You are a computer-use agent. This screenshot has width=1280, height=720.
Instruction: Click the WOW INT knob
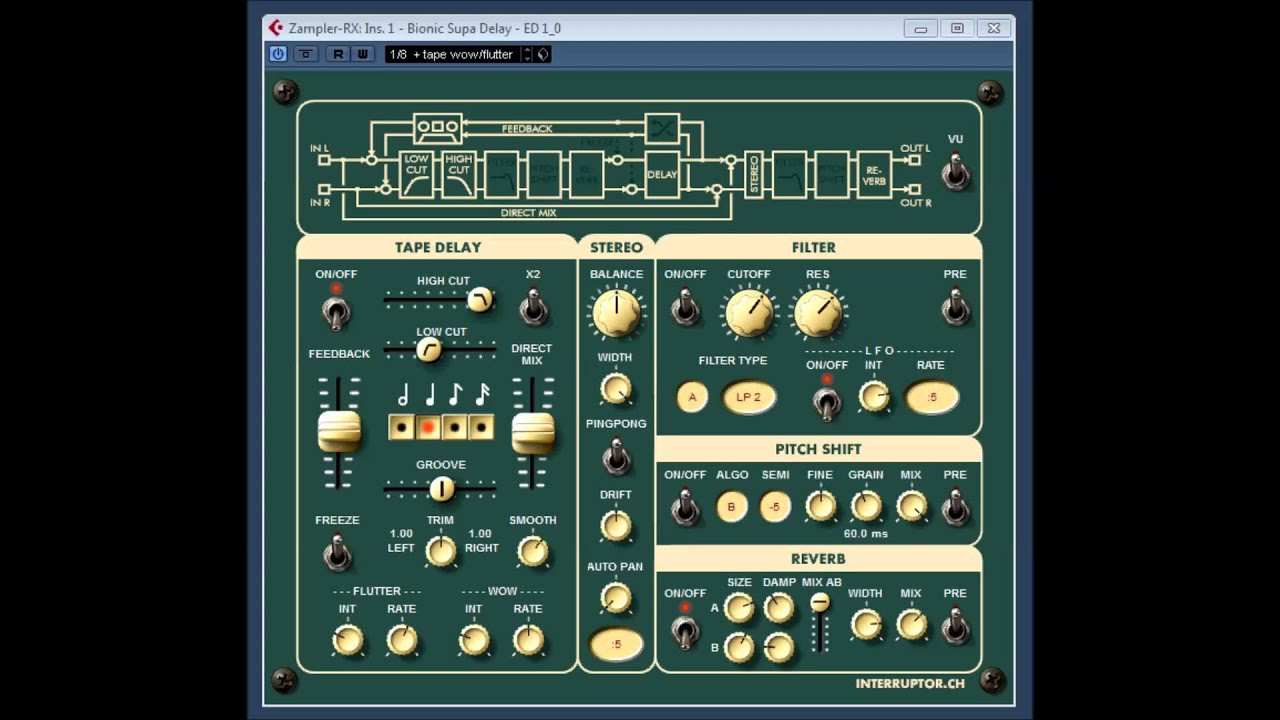pos(474,640)
